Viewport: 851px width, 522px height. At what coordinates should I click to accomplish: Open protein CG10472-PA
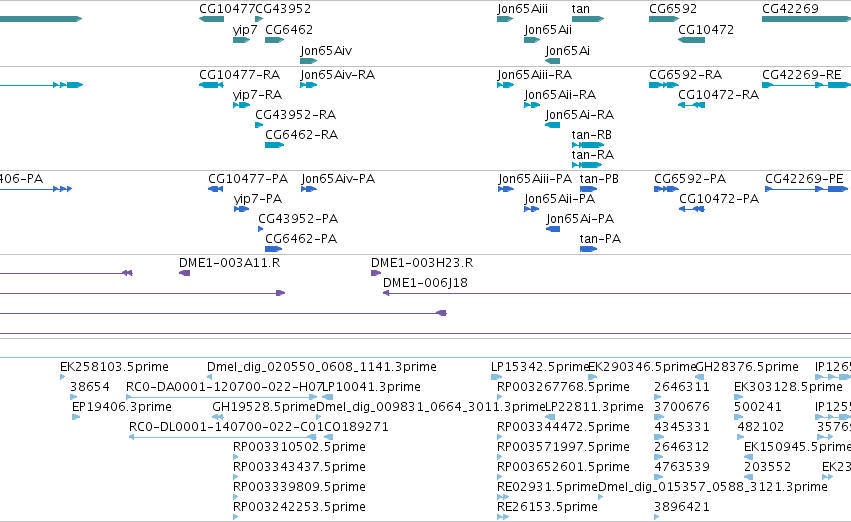click(x=719, y=199)
